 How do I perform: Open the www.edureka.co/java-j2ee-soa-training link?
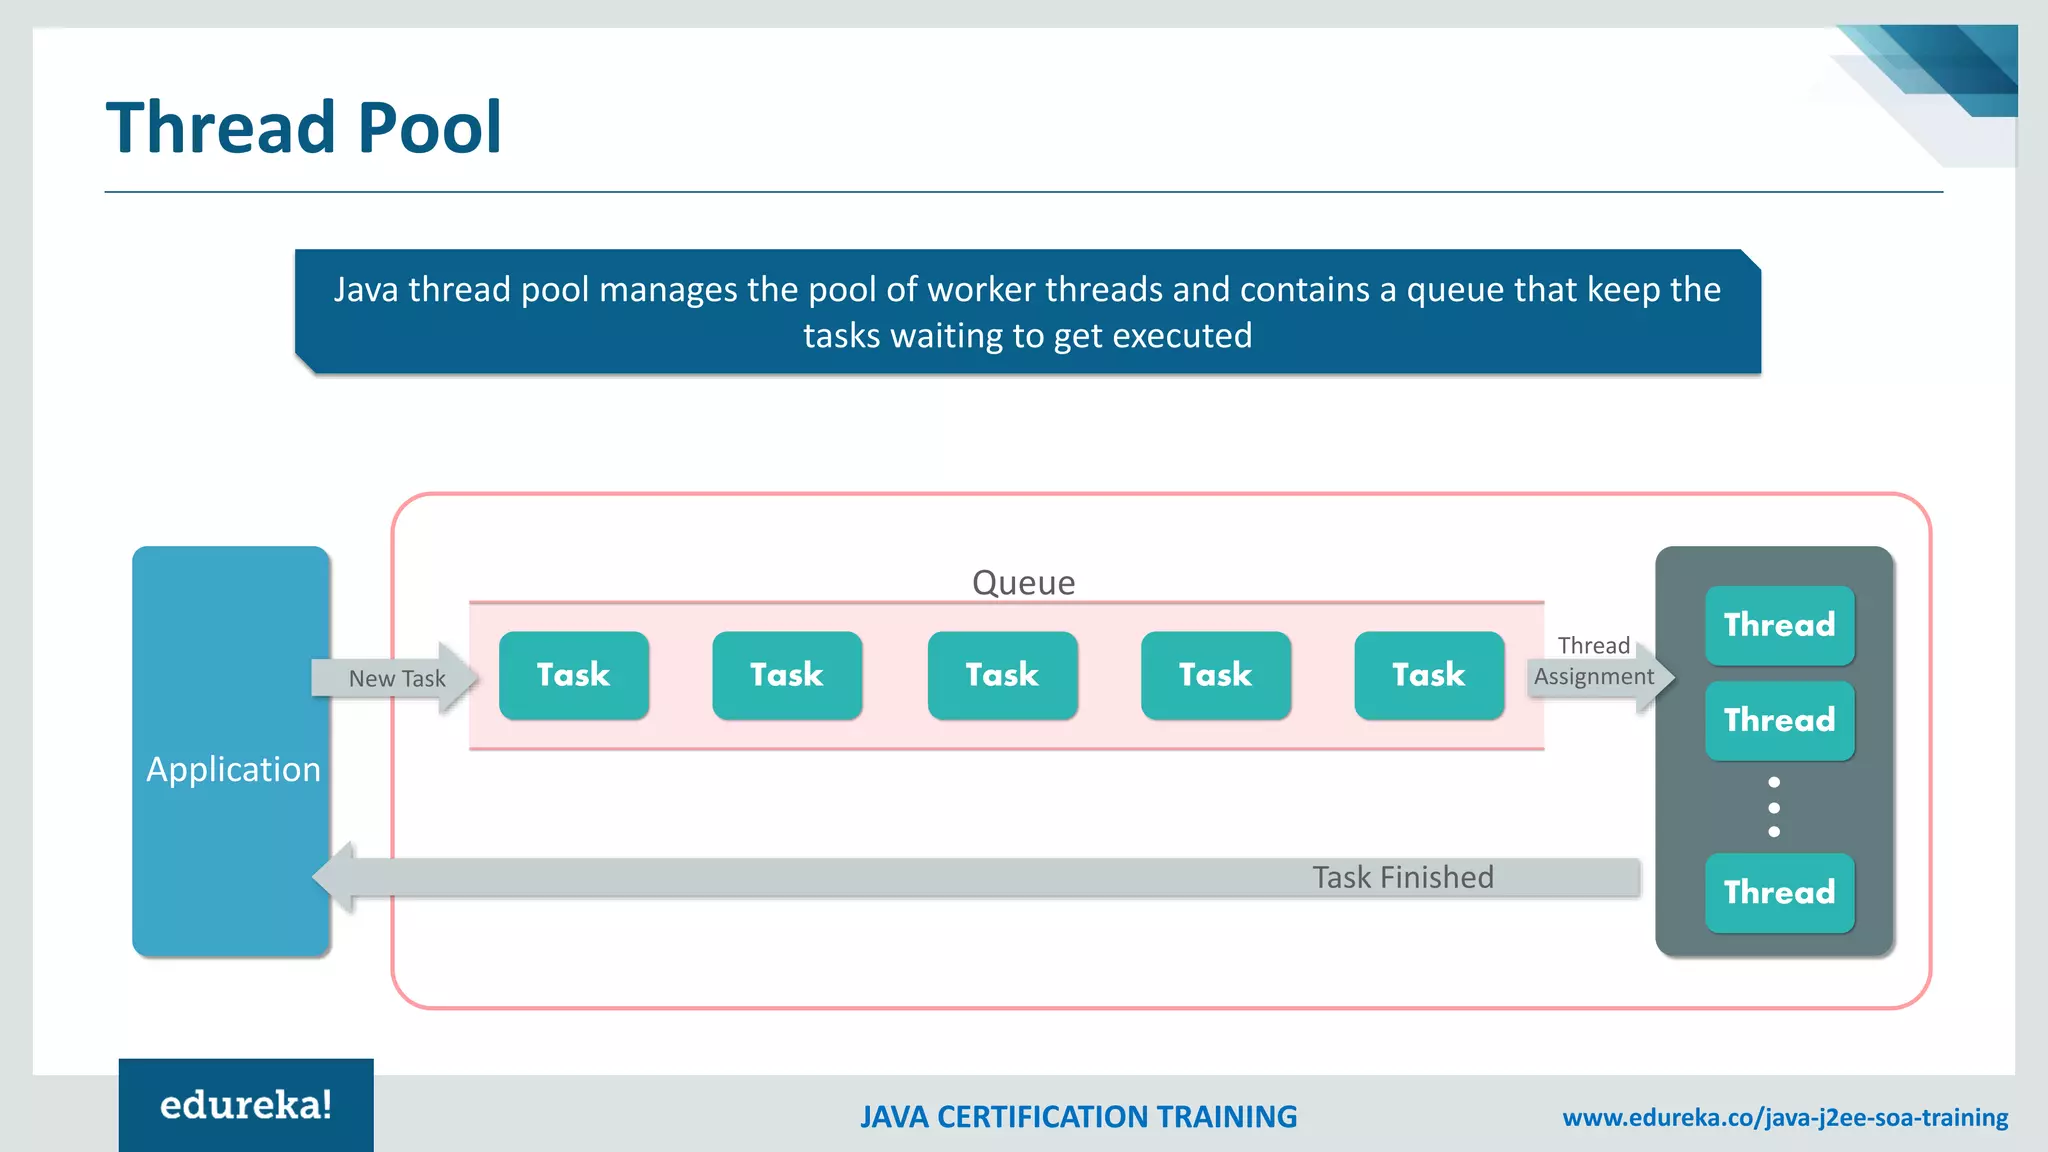(1785, 1118)
